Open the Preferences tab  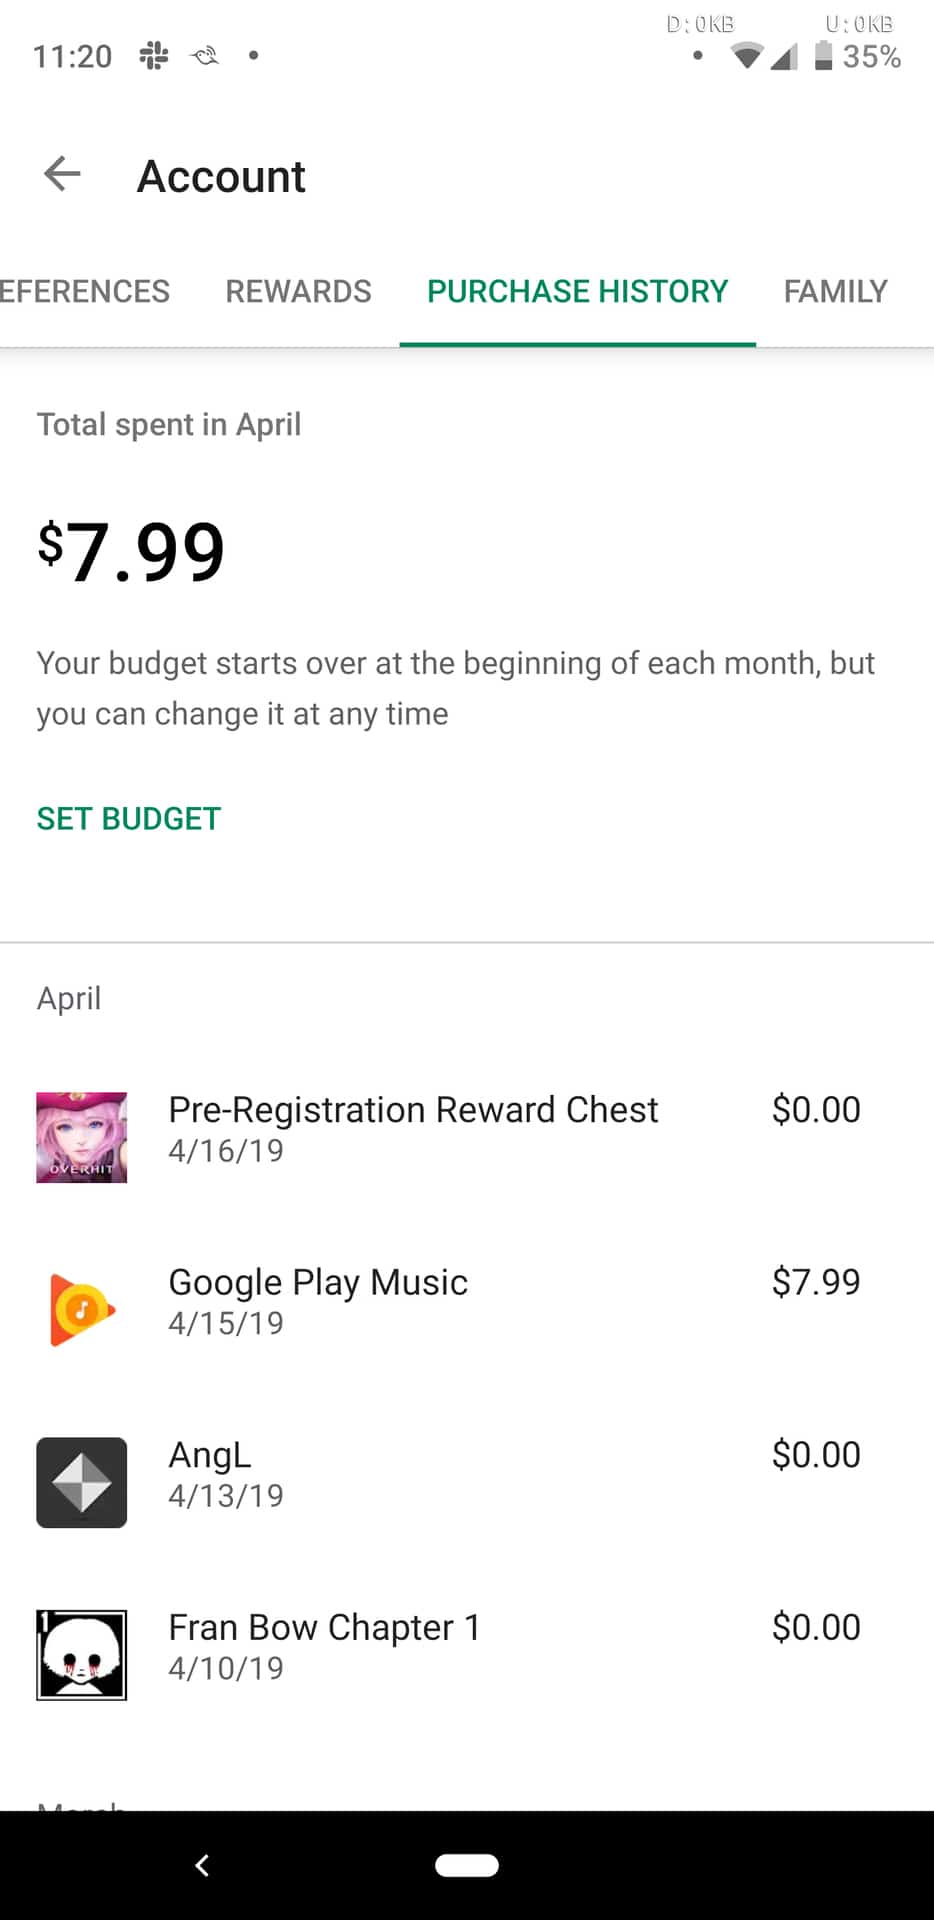[84, 291]
